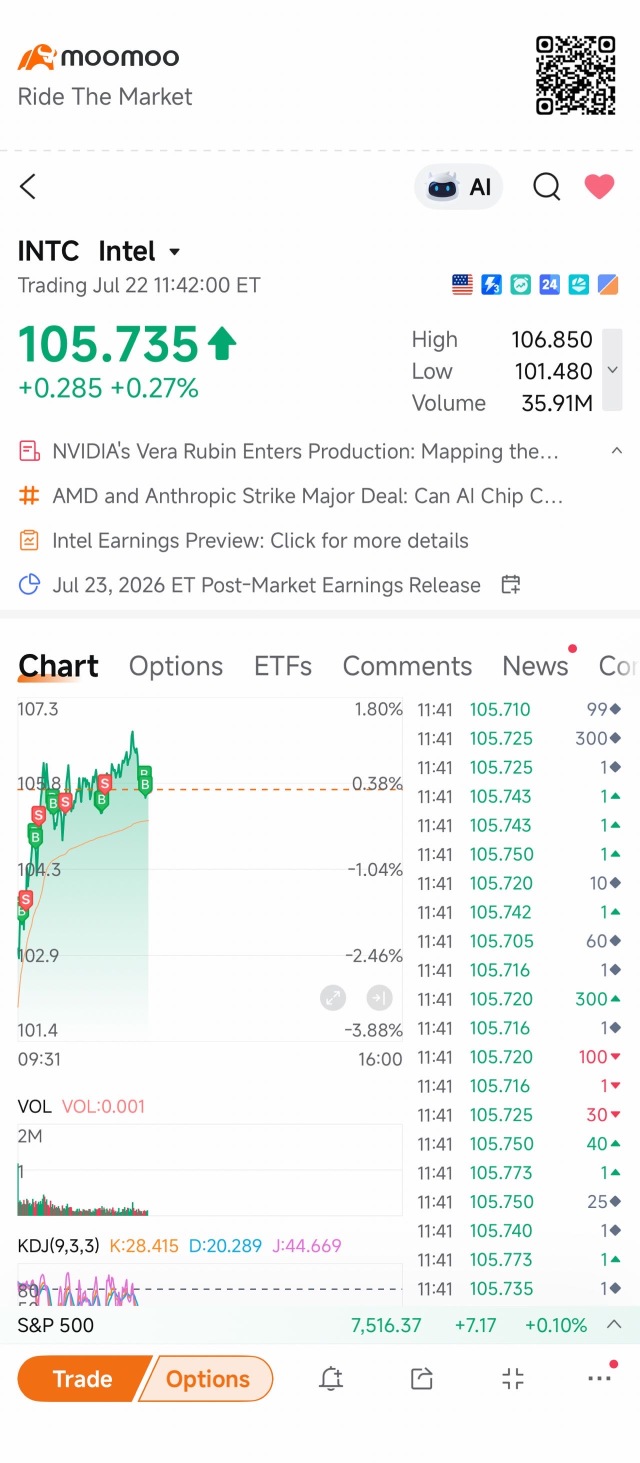The image size is (640, 1463).
Task: Tap the collapse-arrows icon in bottom bar
Action: coord(512,1379)
